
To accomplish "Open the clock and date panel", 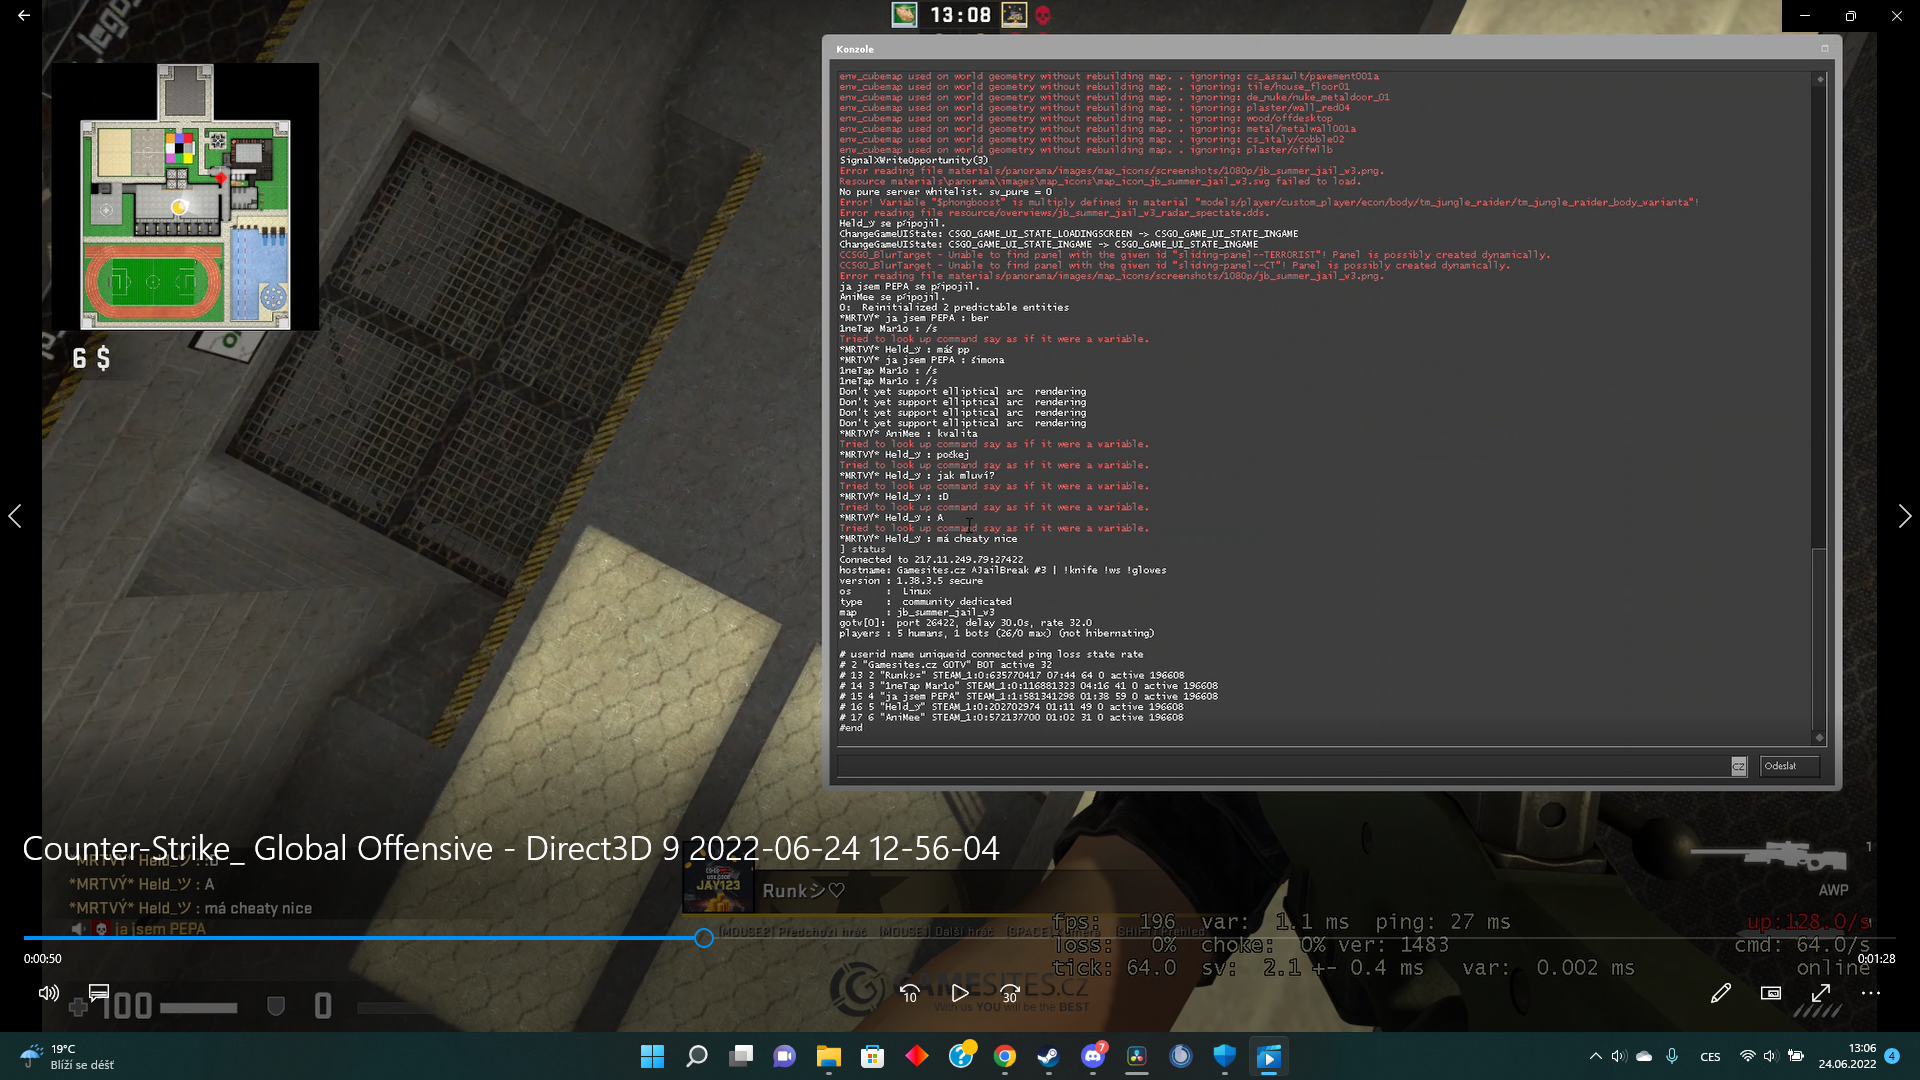I will tap(1847, 1056).
